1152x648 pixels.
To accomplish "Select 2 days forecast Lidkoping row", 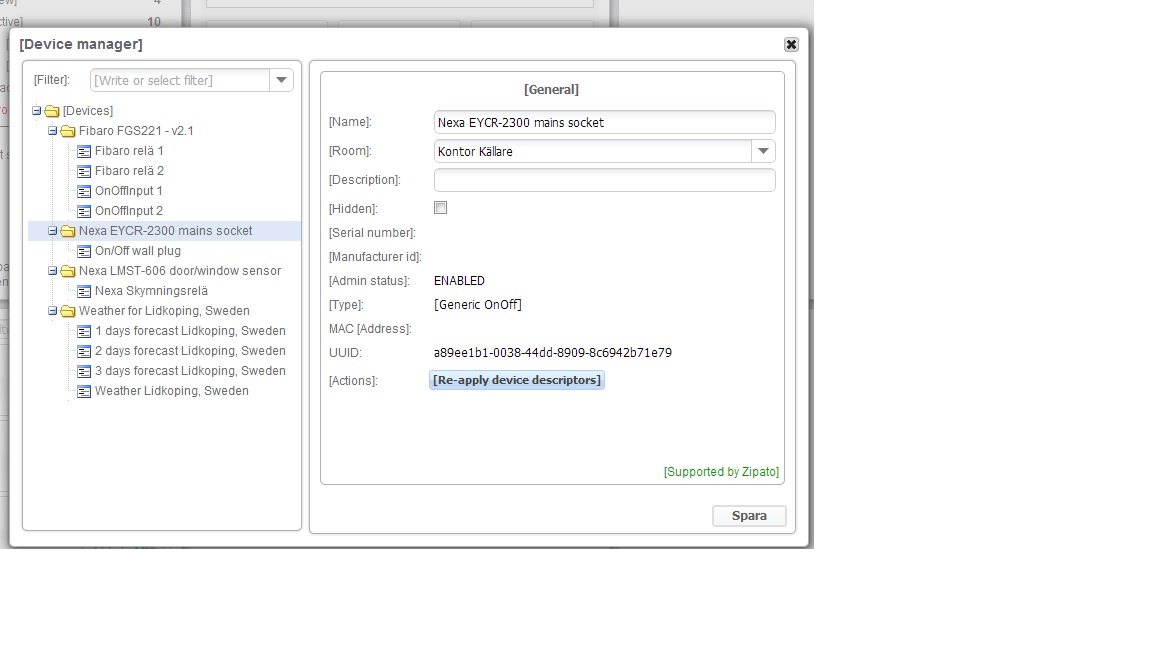I will tap(190, 350).
